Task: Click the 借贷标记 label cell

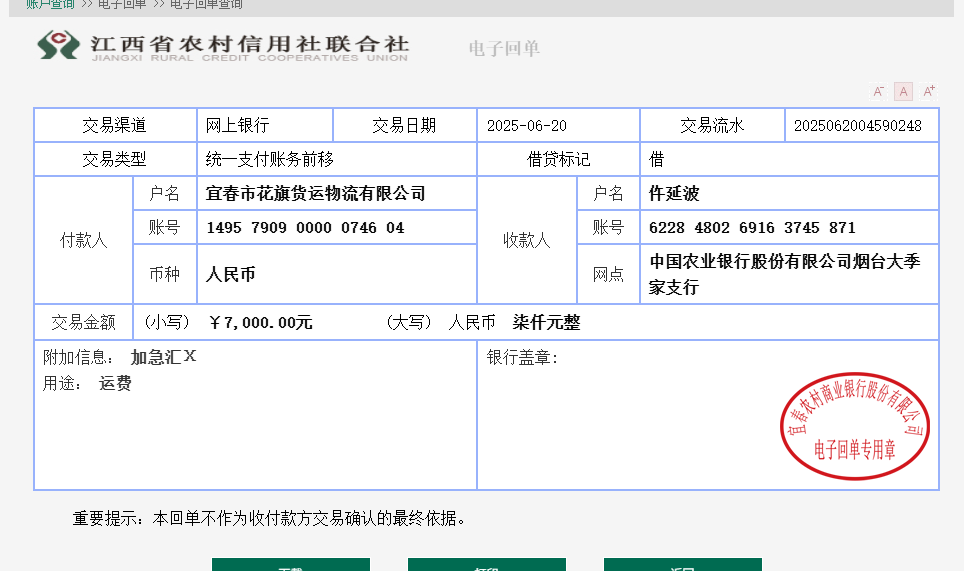Action: (x=558, y=160)
